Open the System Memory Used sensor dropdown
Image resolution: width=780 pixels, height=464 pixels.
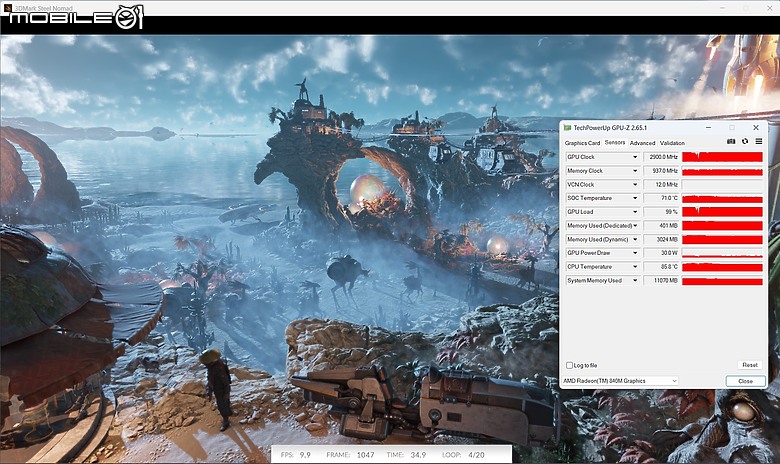(635, 281)
